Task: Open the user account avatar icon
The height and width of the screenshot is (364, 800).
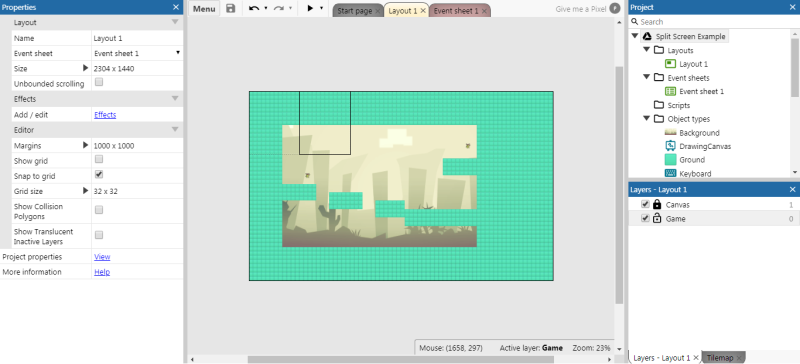Action: coord(615,9)
